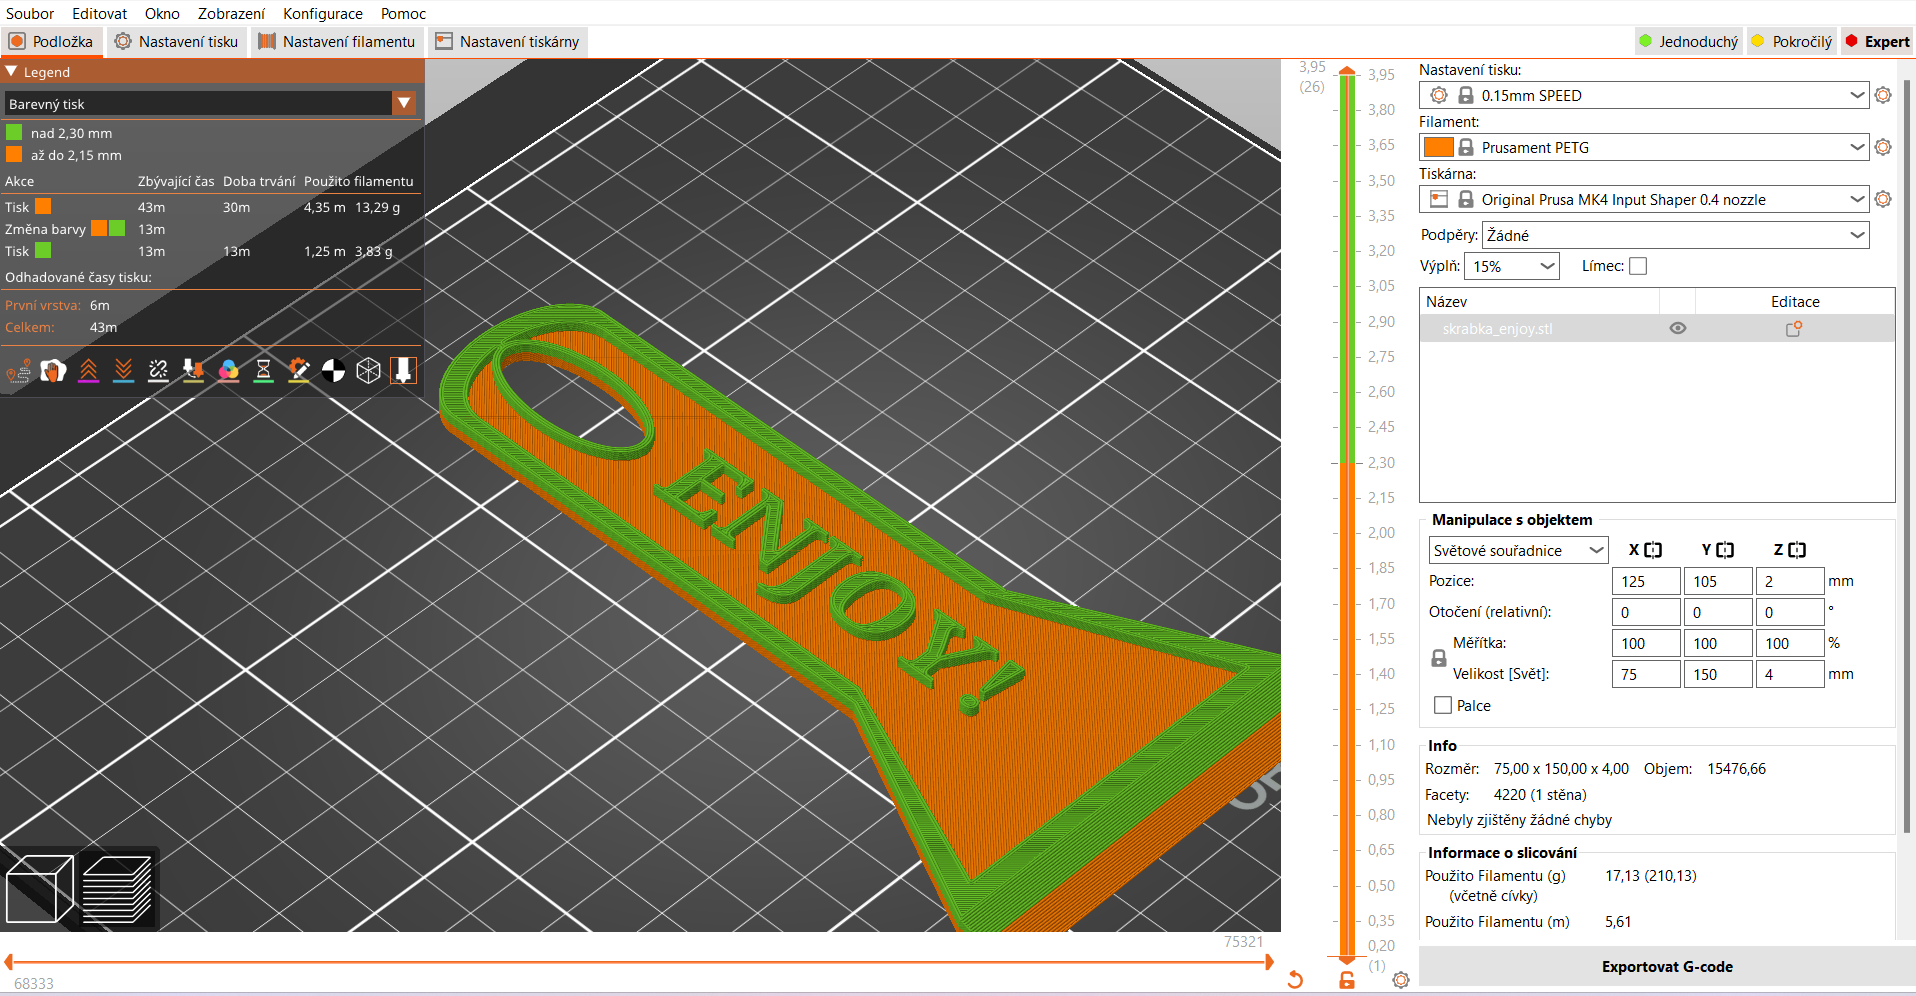The width and height of the screenshot is (1916, 996).
Task: Open Světové souřadnice coordinate dropdown
Action: tap(1518, 550)
